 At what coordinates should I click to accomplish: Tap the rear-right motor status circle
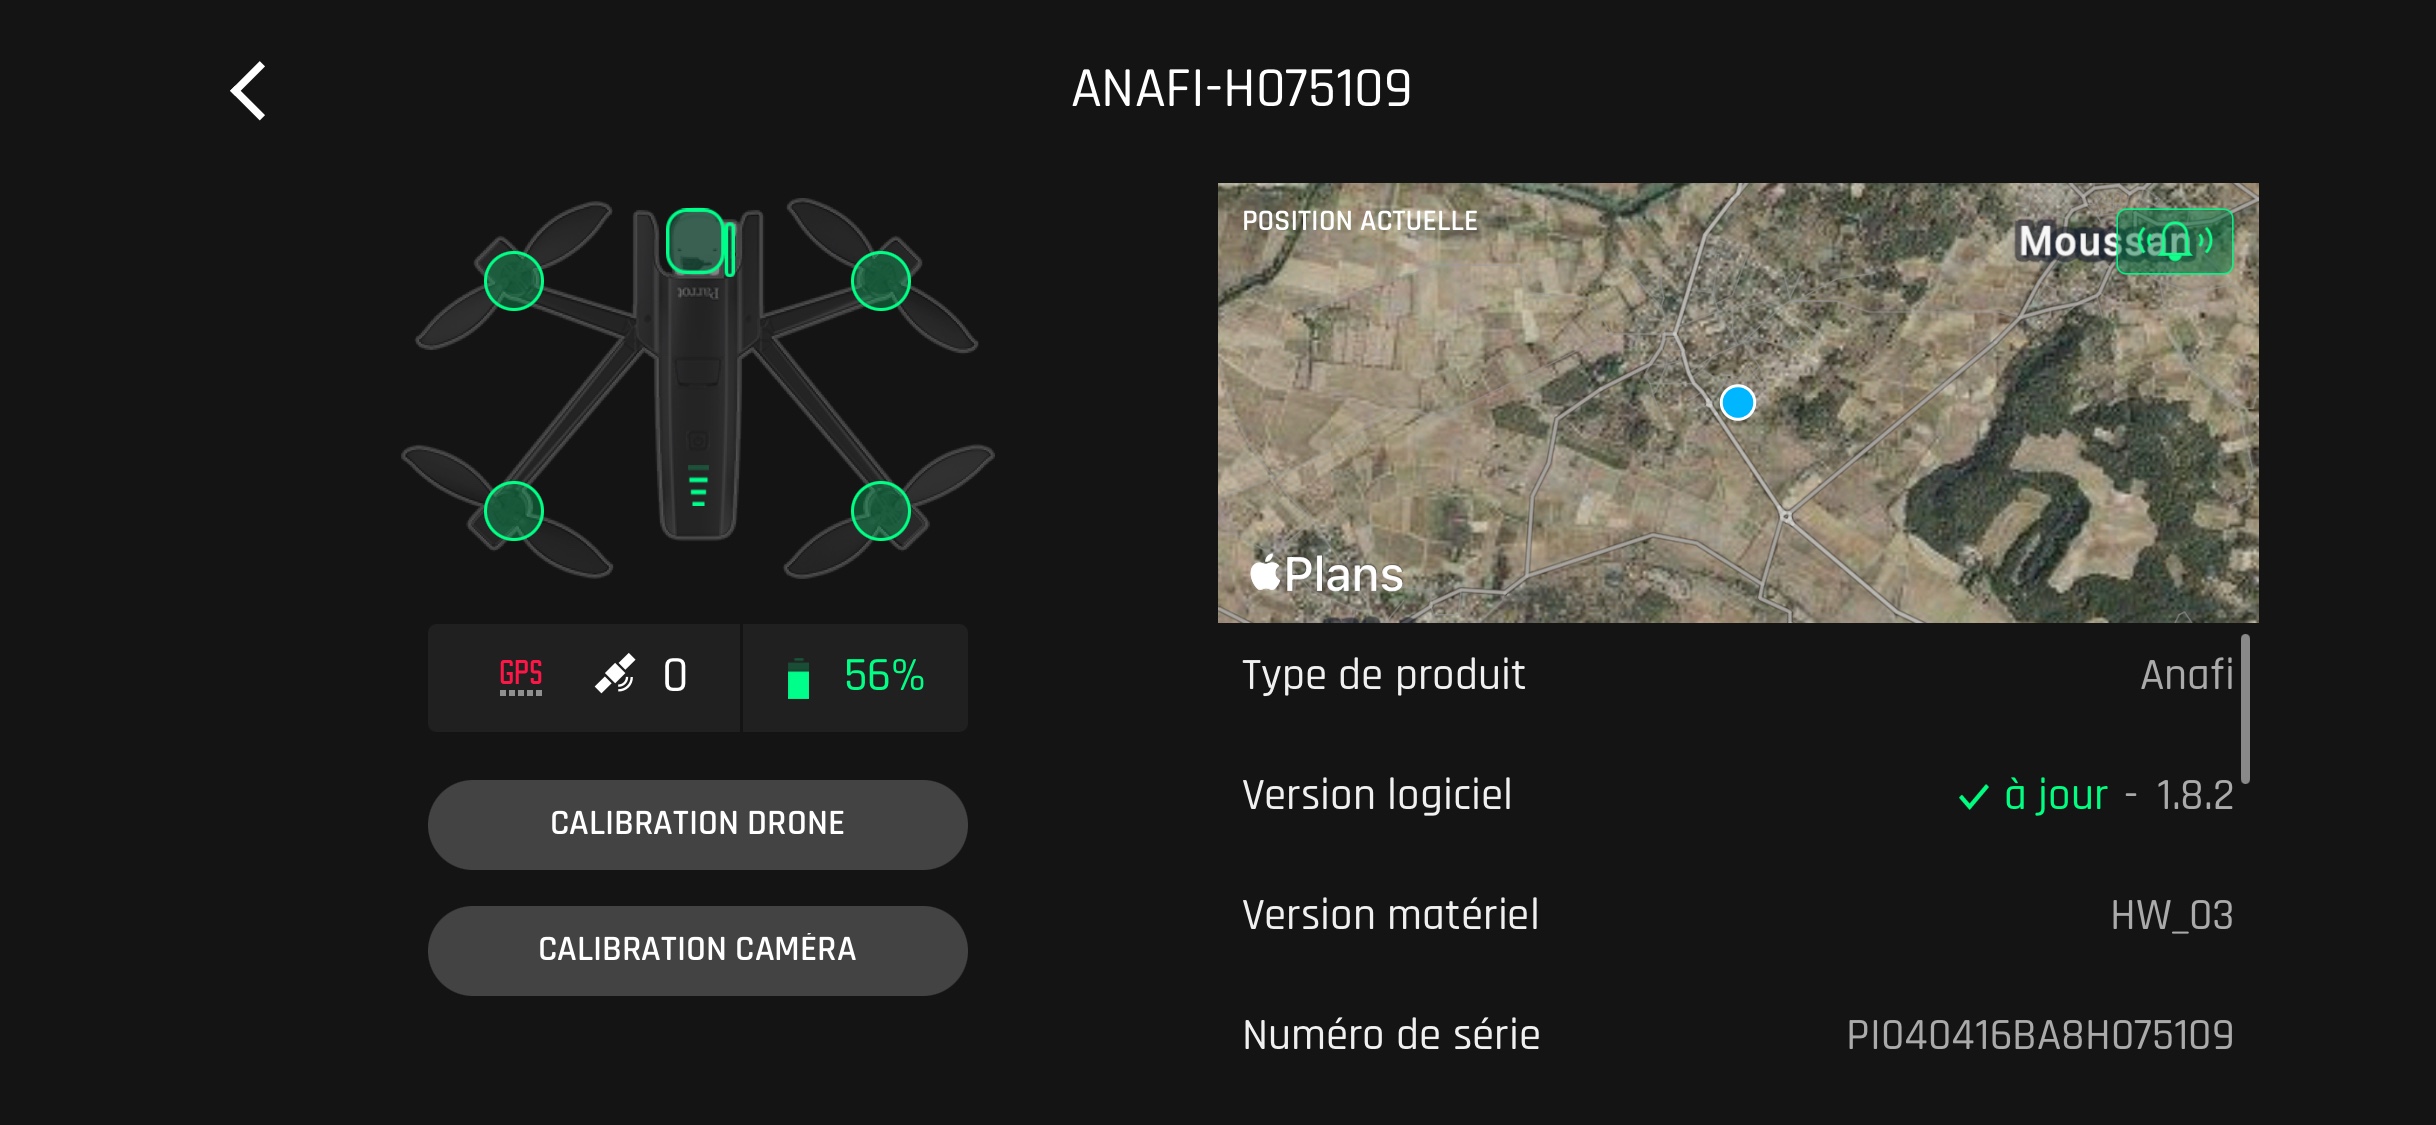pyautogui.click(x=881, y=511)
